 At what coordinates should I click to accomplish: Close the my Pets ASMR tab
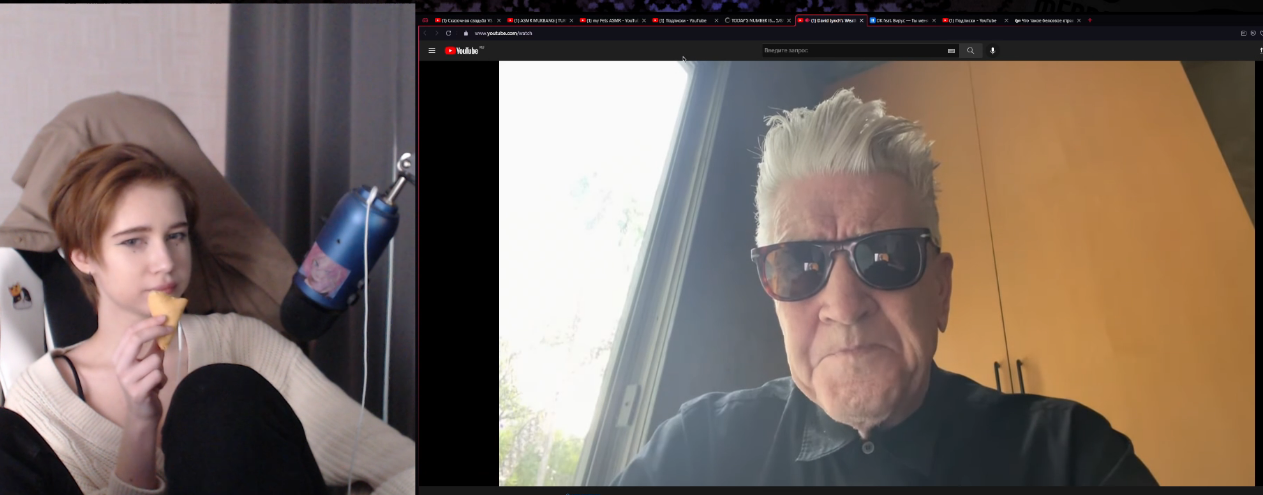[x=644, y=20]
